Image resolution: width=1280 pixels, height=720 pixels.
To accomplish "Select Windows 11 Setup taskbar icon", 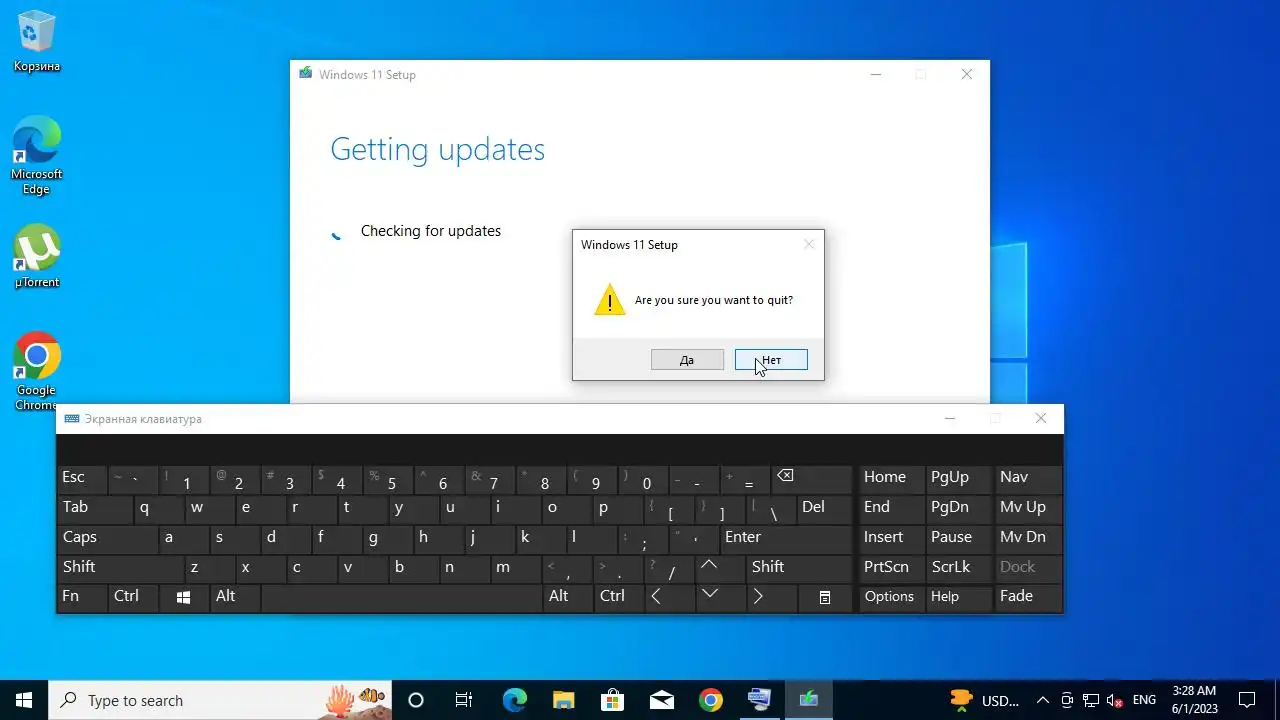I will pos(808,700).
